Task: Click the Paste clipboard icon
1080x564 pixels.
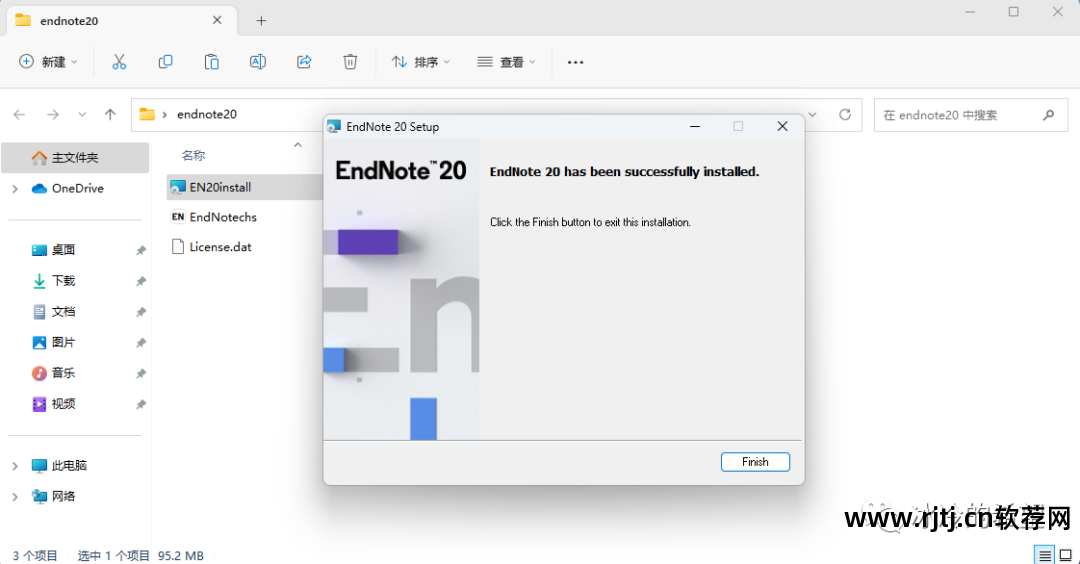Action: pyautogui.click(x=211, y=62)
